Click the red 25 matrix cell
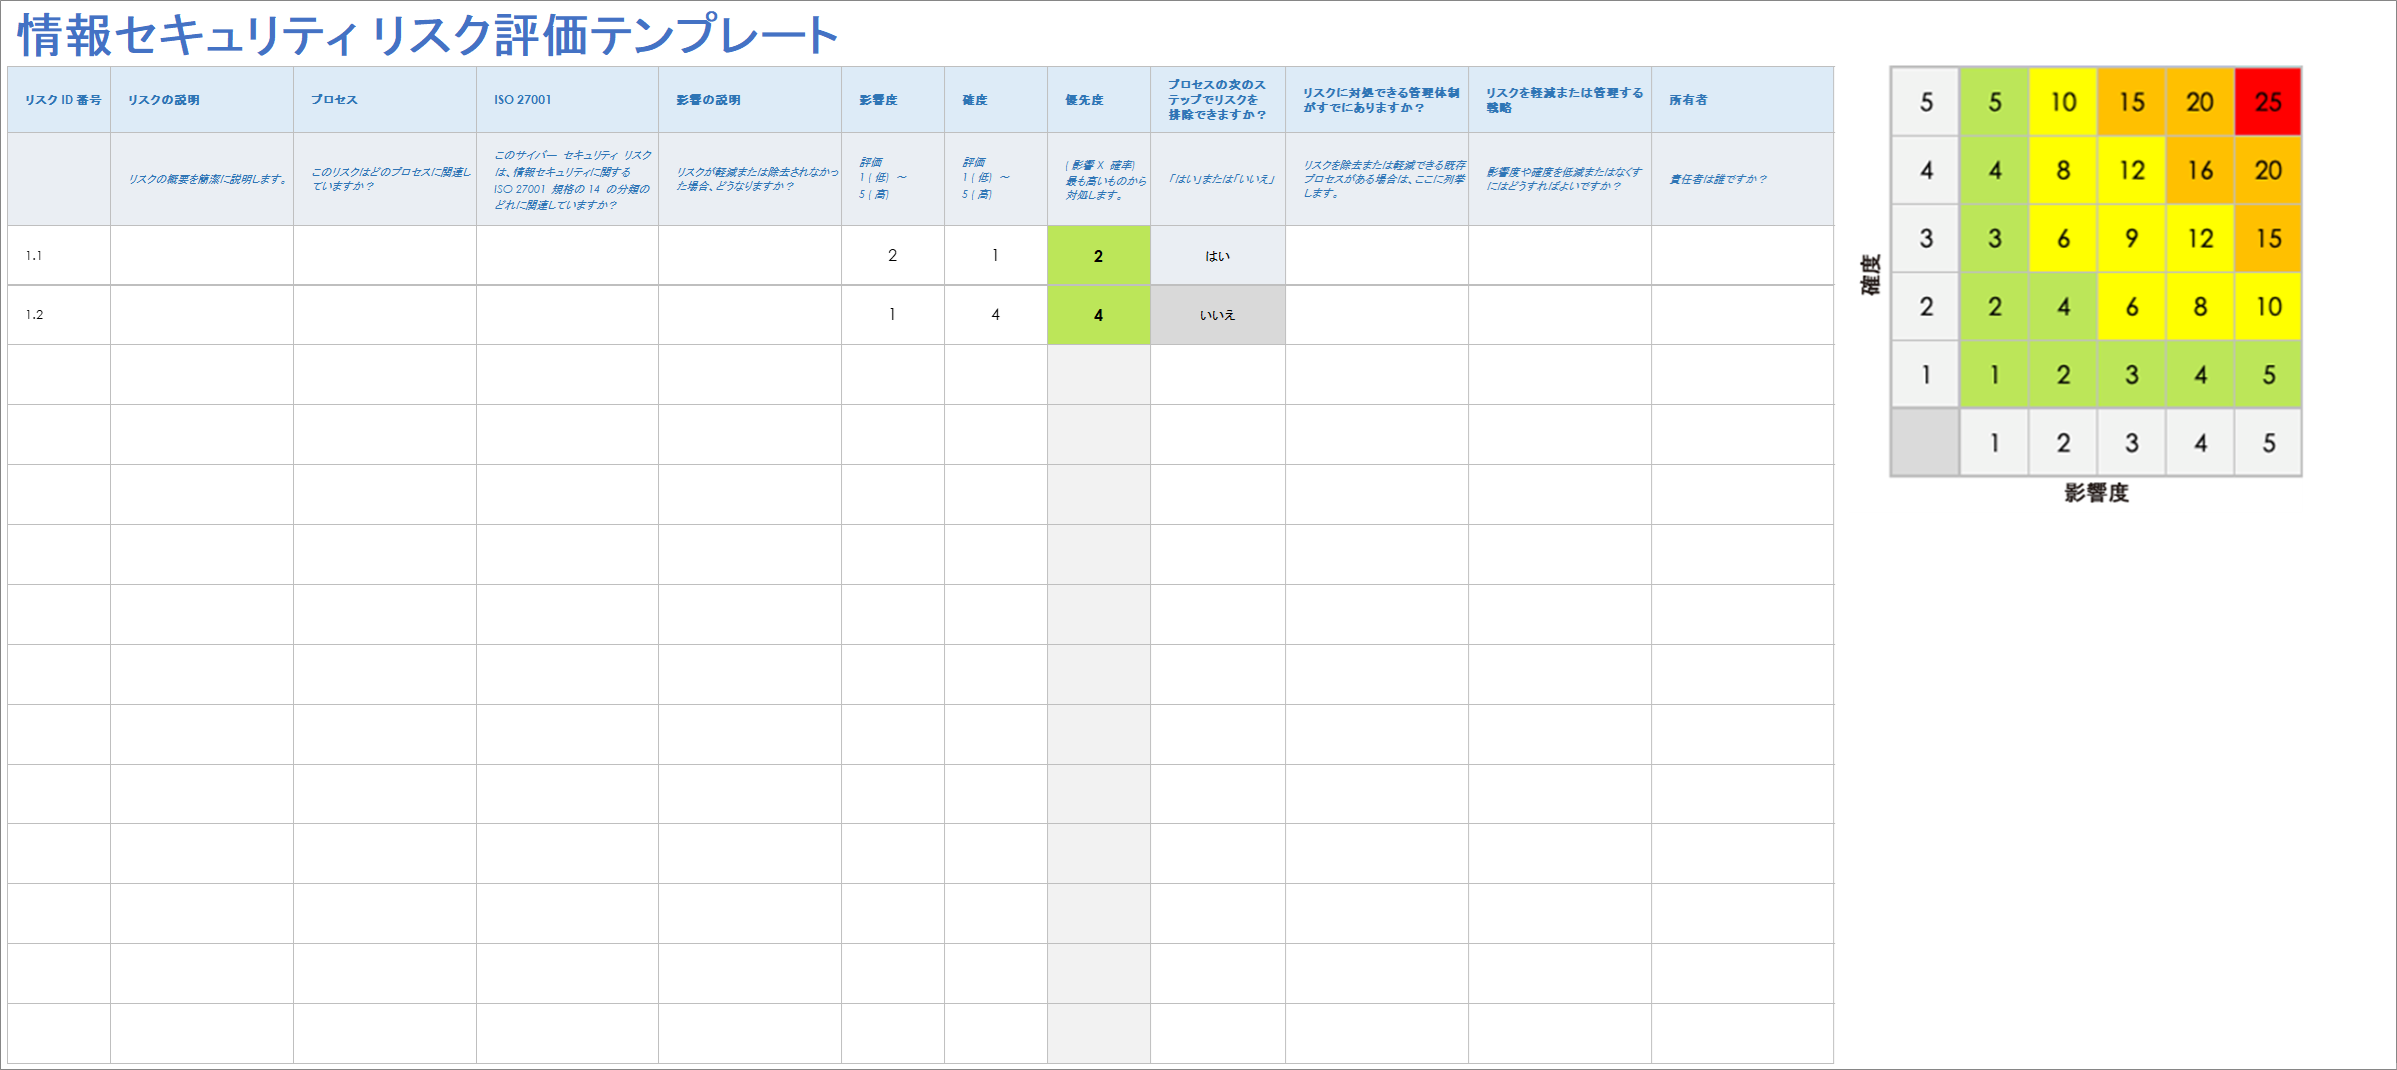Image resolution: width=2397 pixels, height=1070 pixels. pyautogui.click(x=2268, y=102)
